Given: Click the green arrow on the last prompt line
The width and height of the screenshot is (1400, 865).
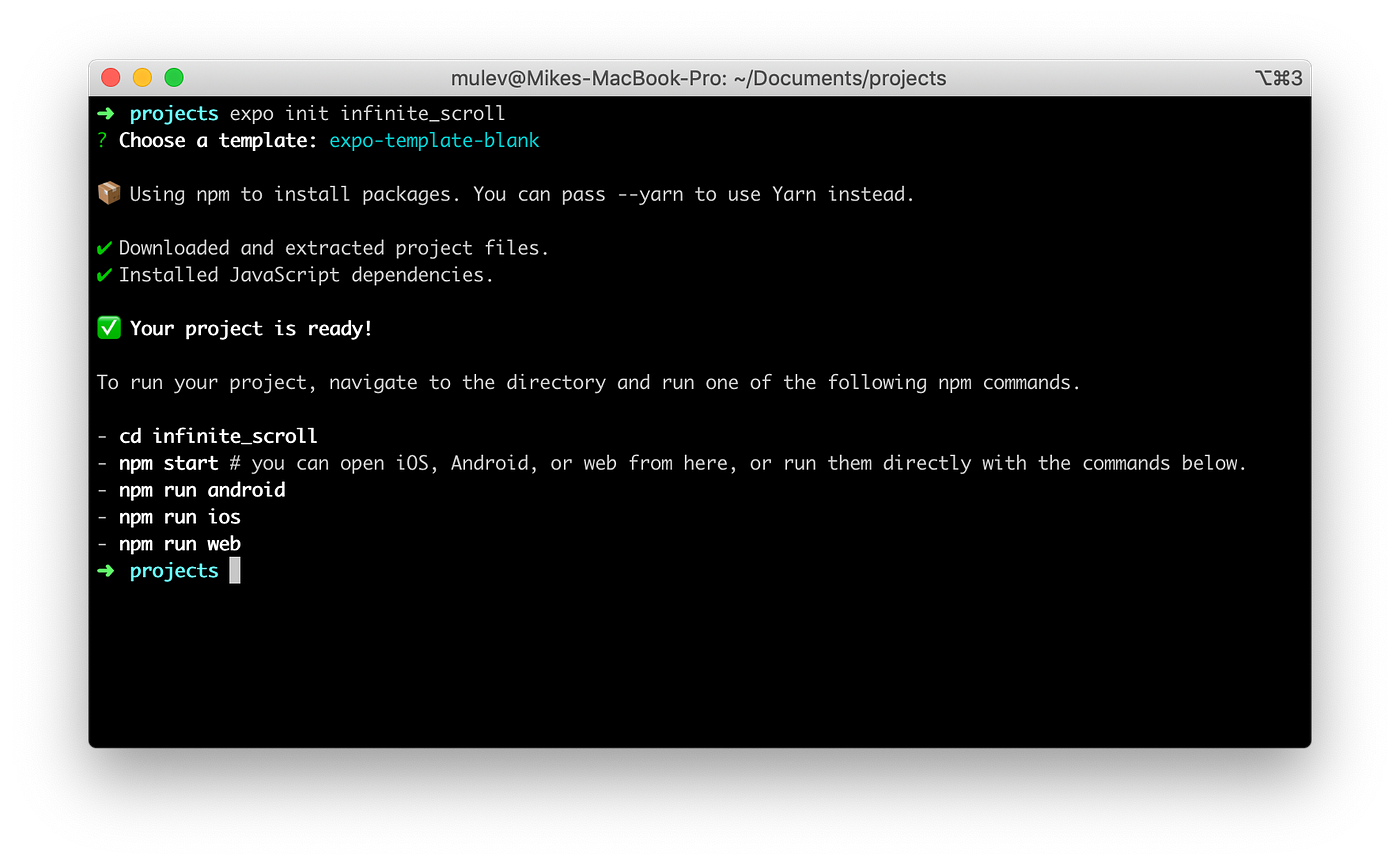Looking at the screenshot, I should point(106,570).
